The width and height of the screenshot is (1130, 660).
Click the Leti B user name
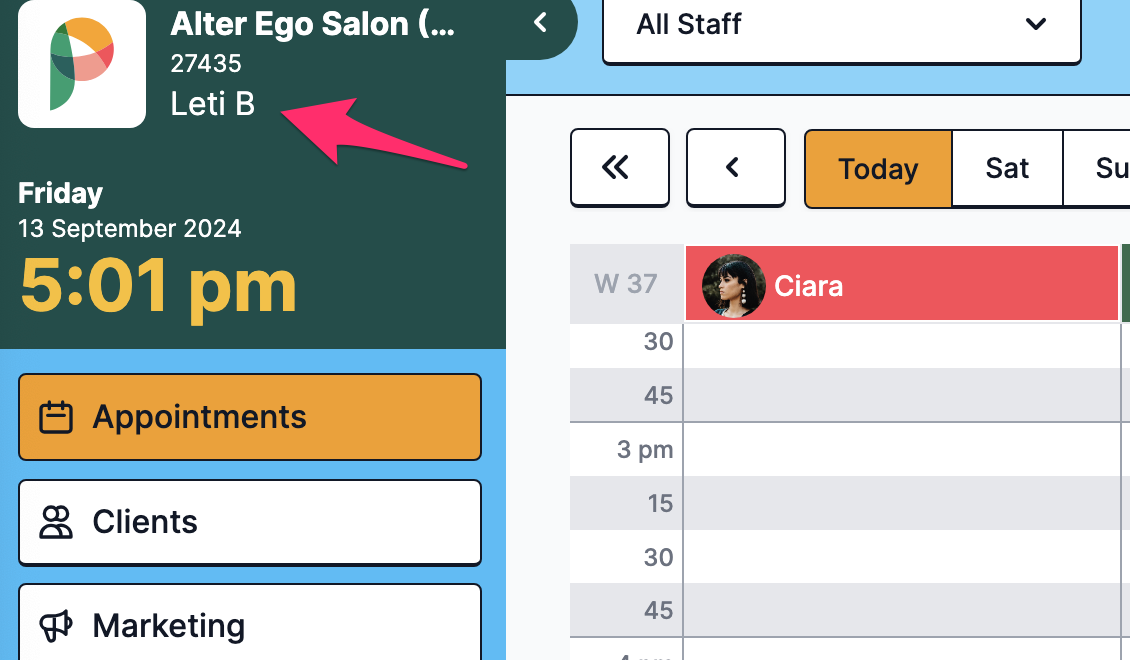(x=213, y=104)
